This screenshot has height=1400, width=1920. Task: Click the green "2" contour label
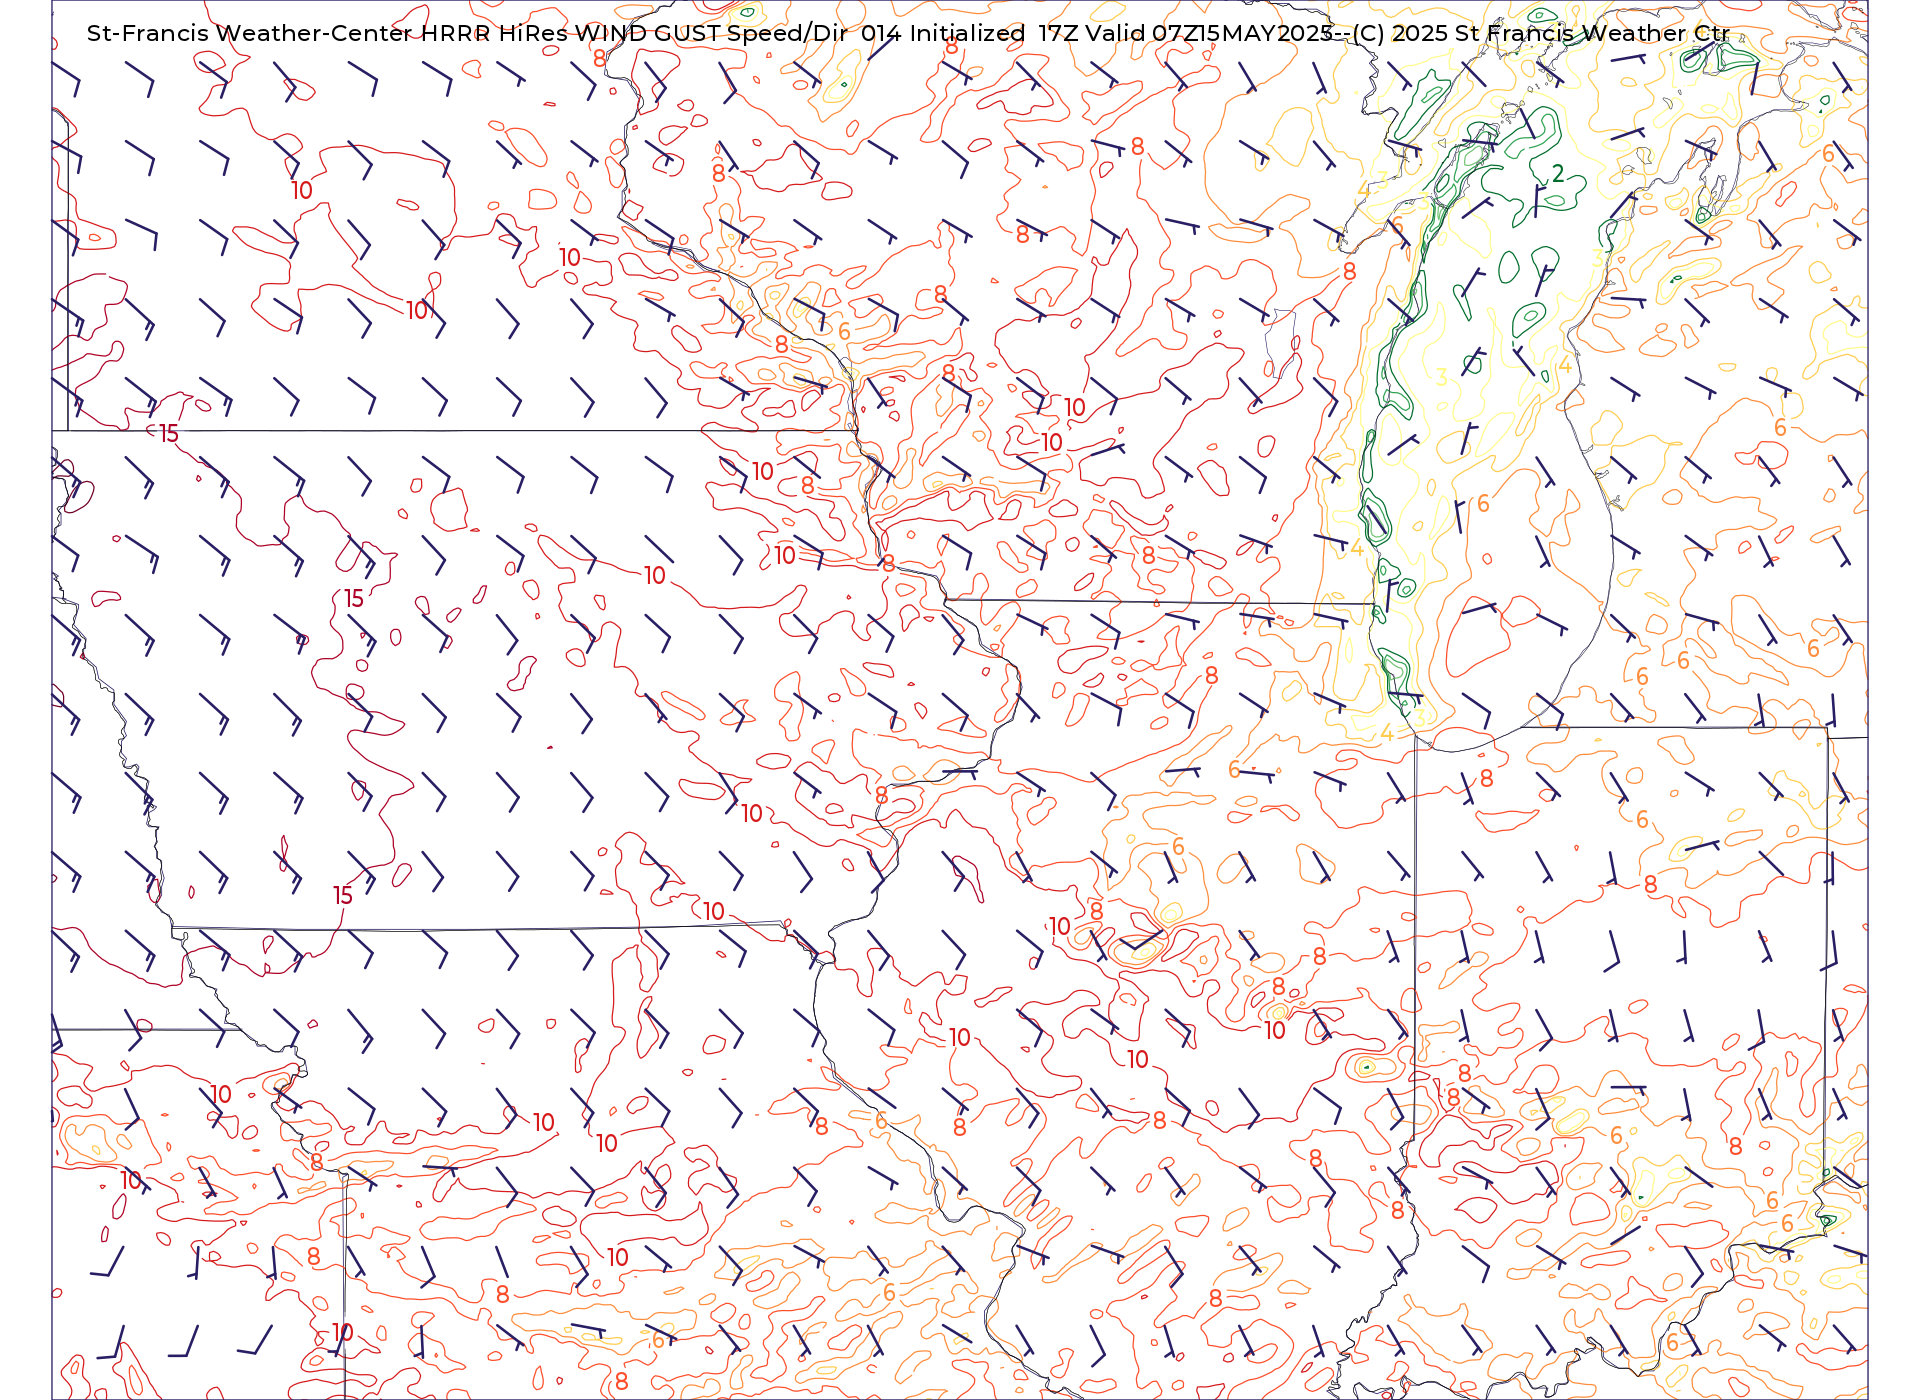pos(1557,174)
